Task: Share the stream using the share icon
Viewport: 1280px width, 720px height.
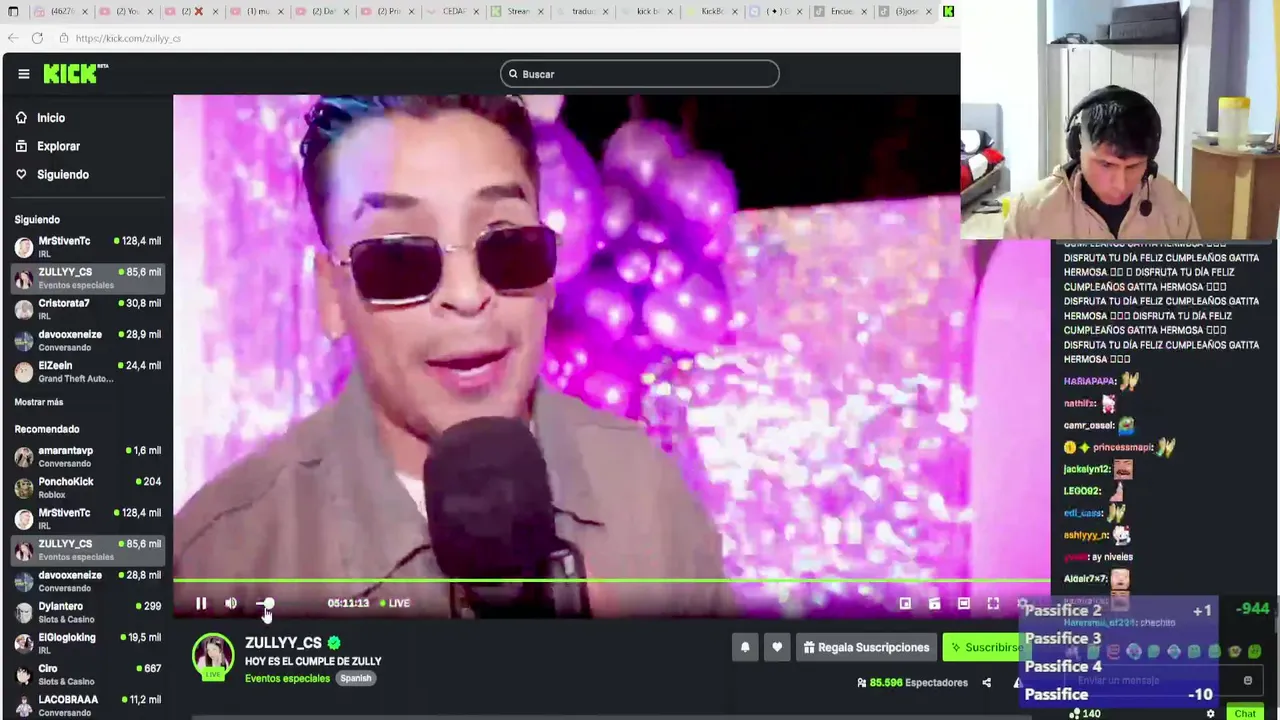Action: tap(986, 683)
